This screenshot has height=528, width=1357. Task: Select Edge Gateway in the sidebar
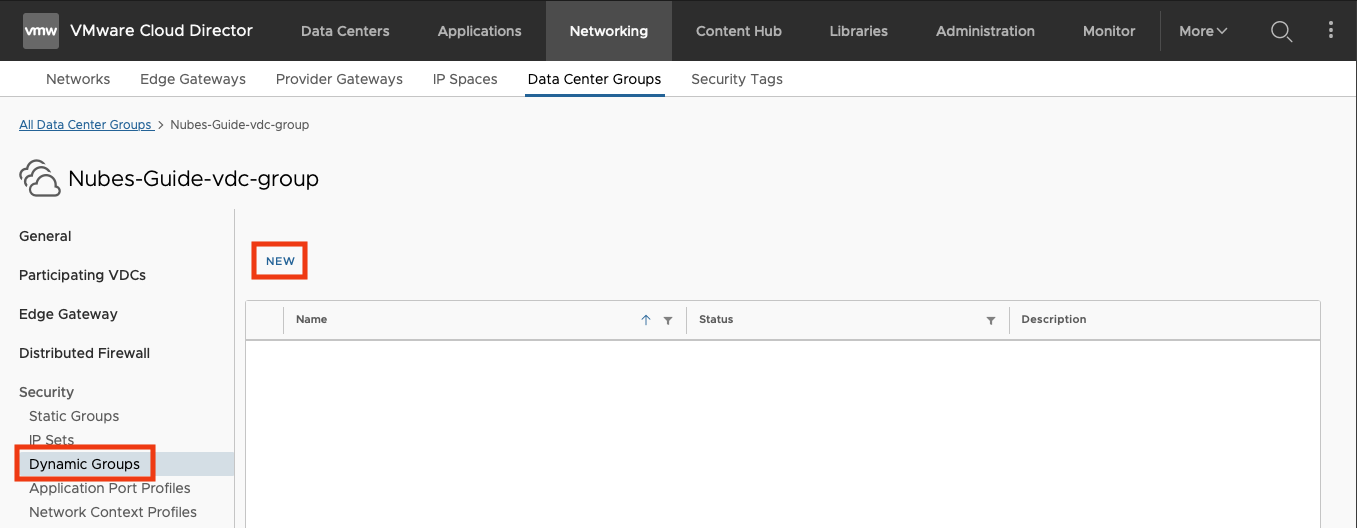point(68,314)
